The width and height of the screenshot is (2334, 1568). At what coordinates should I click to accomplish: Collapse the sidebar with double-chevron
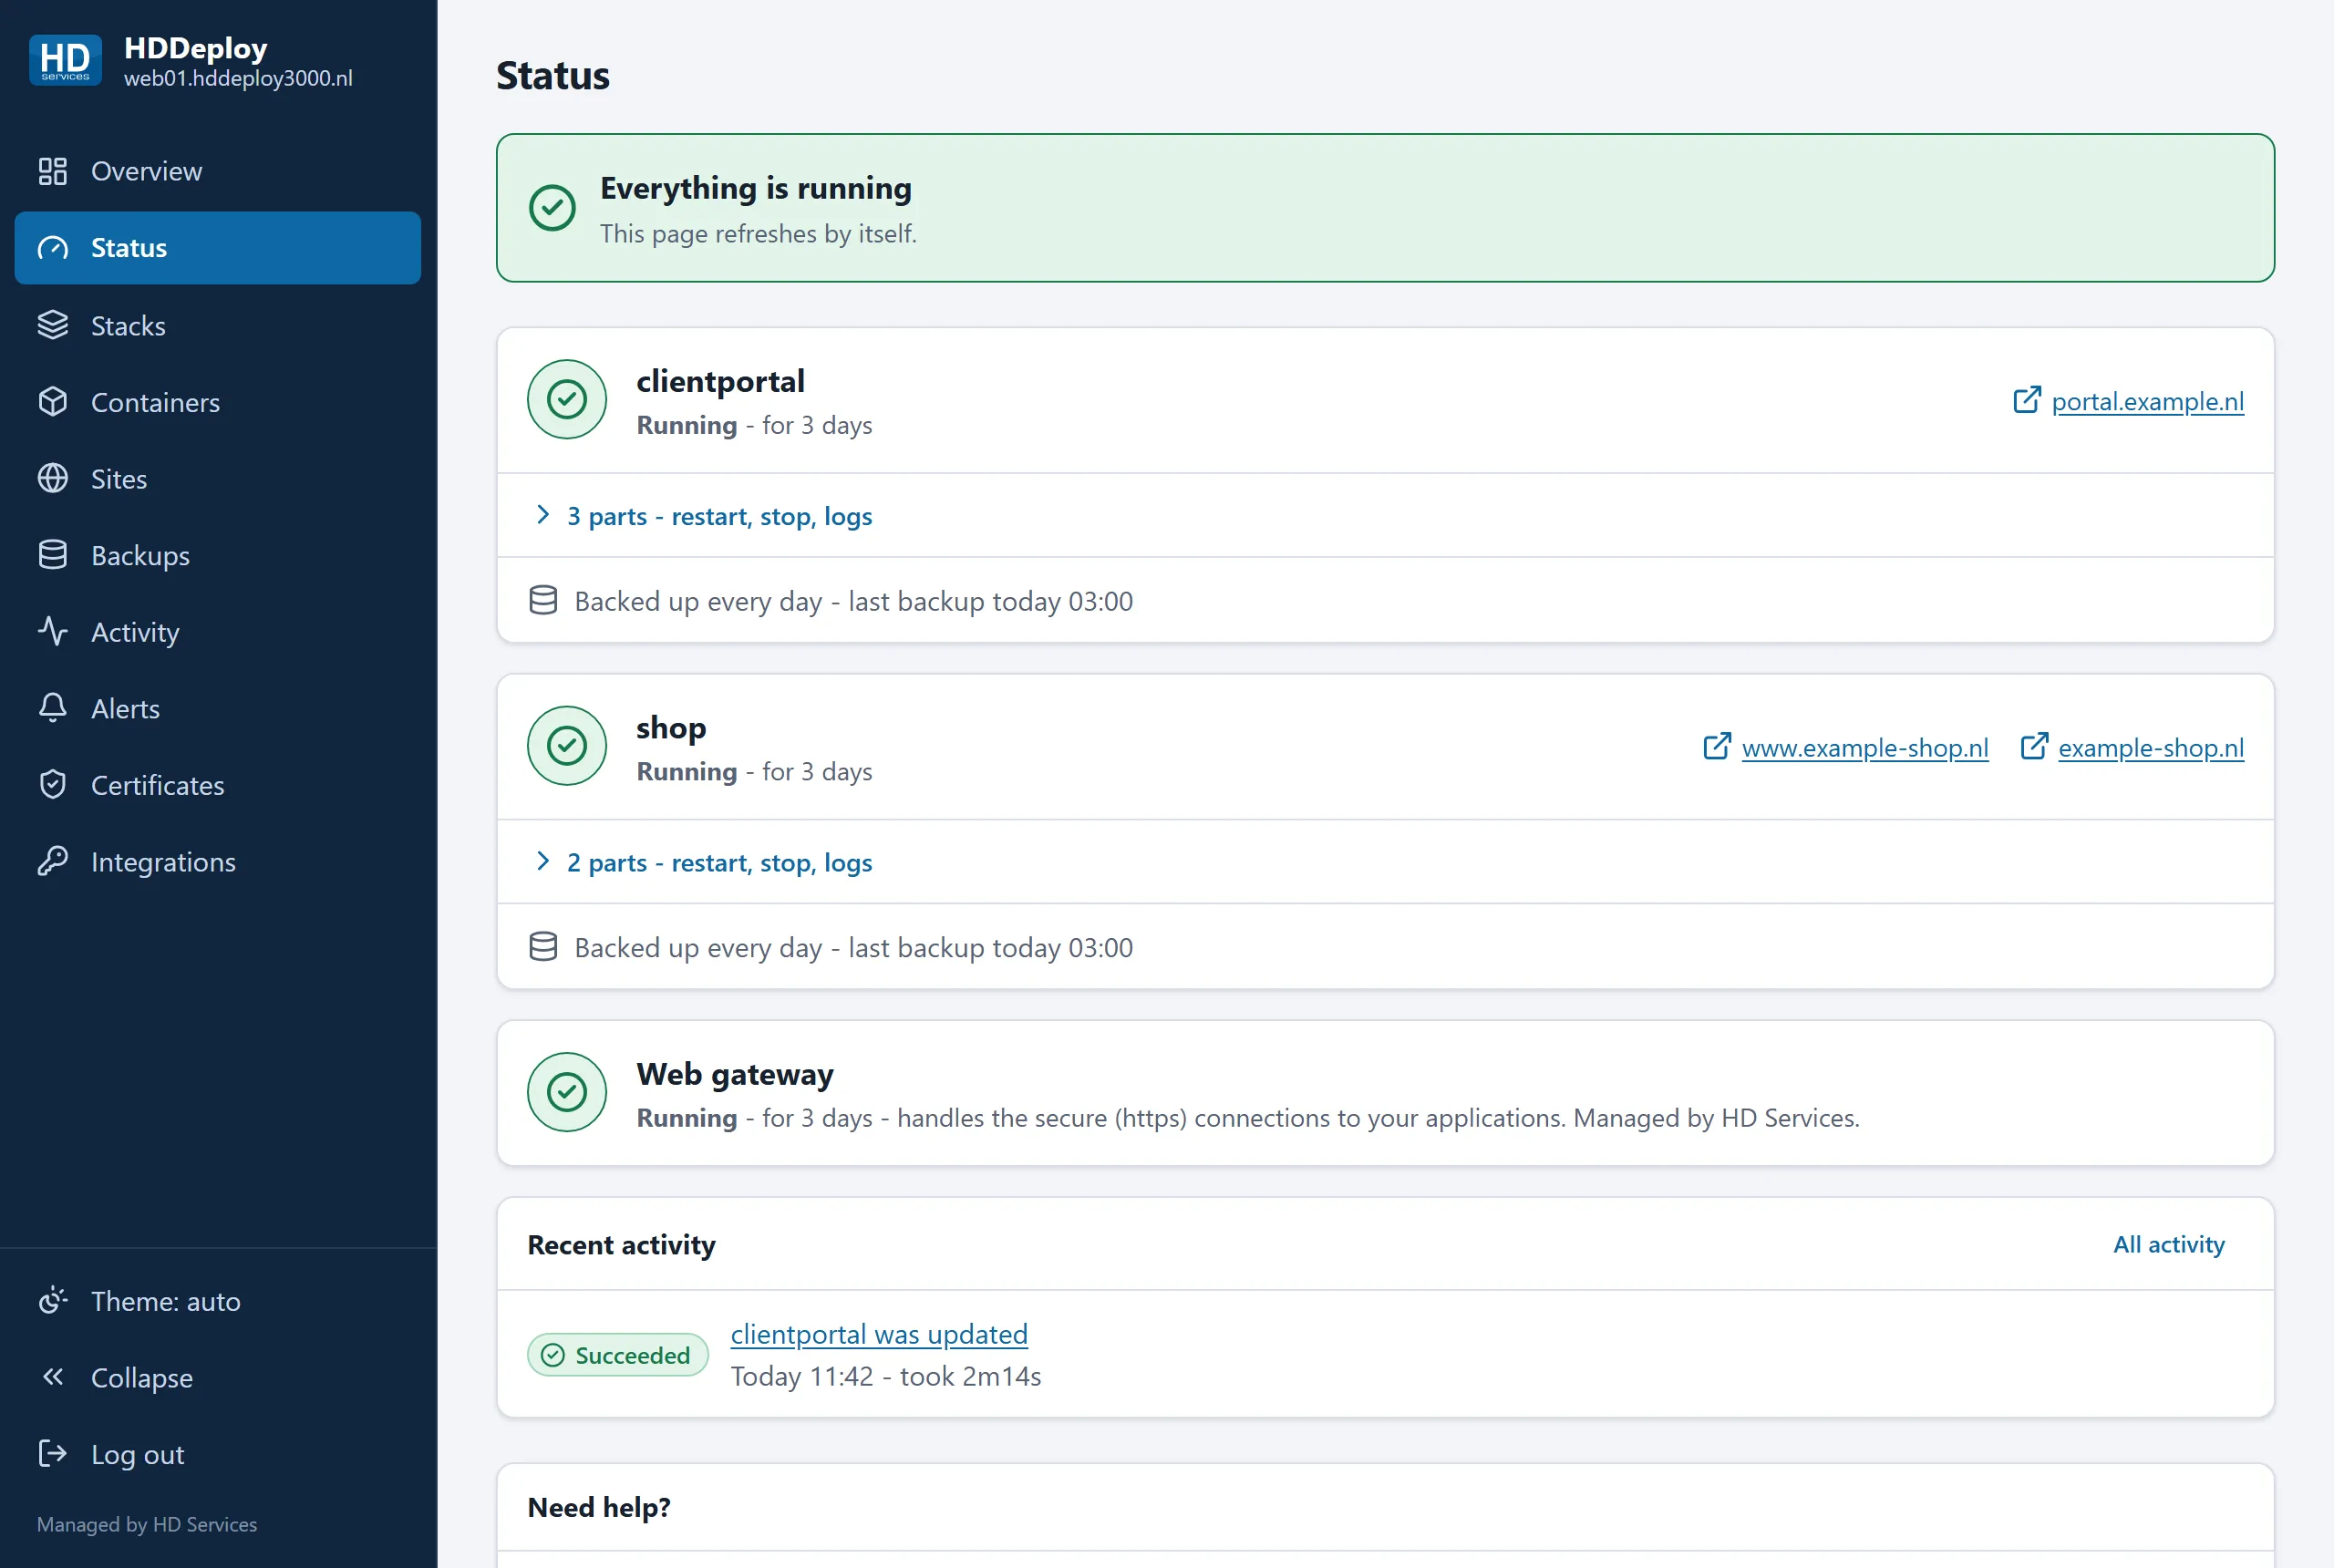pos(218,1378)
